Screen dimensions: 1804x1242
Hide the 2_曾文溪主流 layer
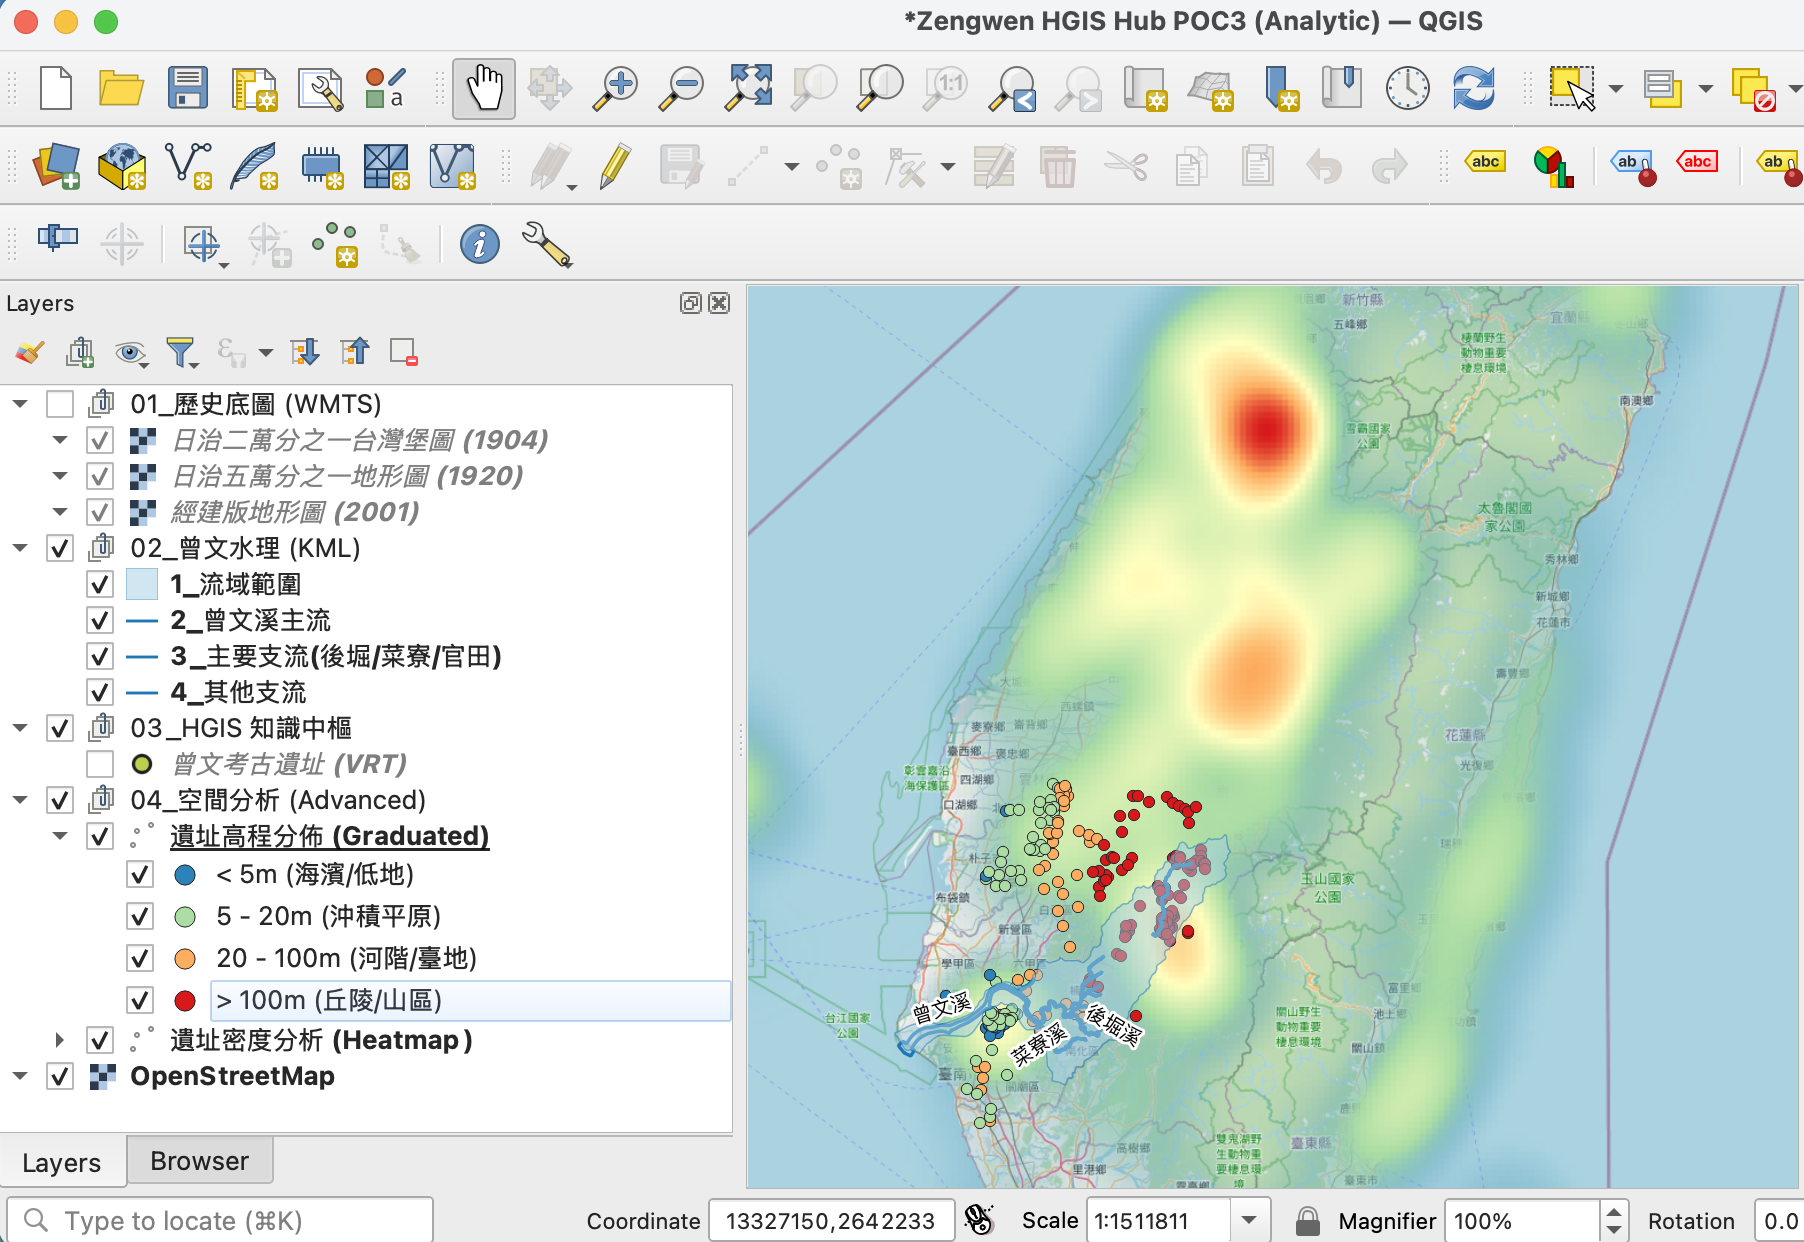click(x=100, y=620)
